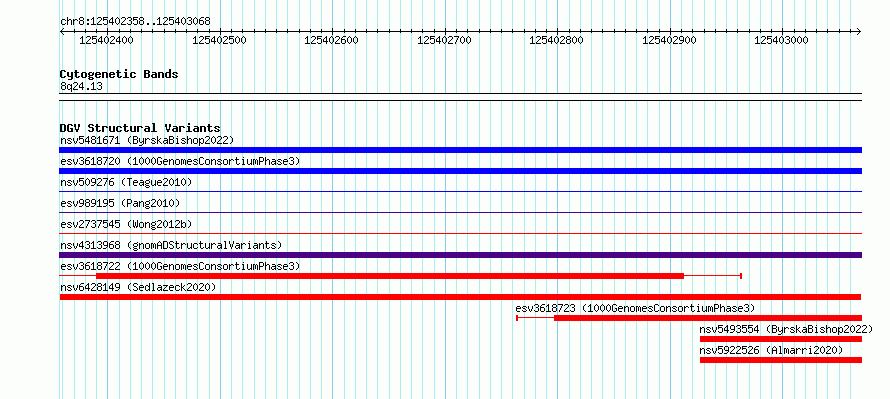Click ruler position 125402800
The height and width of the screenshot is (399, 890).
pos(556,40)
